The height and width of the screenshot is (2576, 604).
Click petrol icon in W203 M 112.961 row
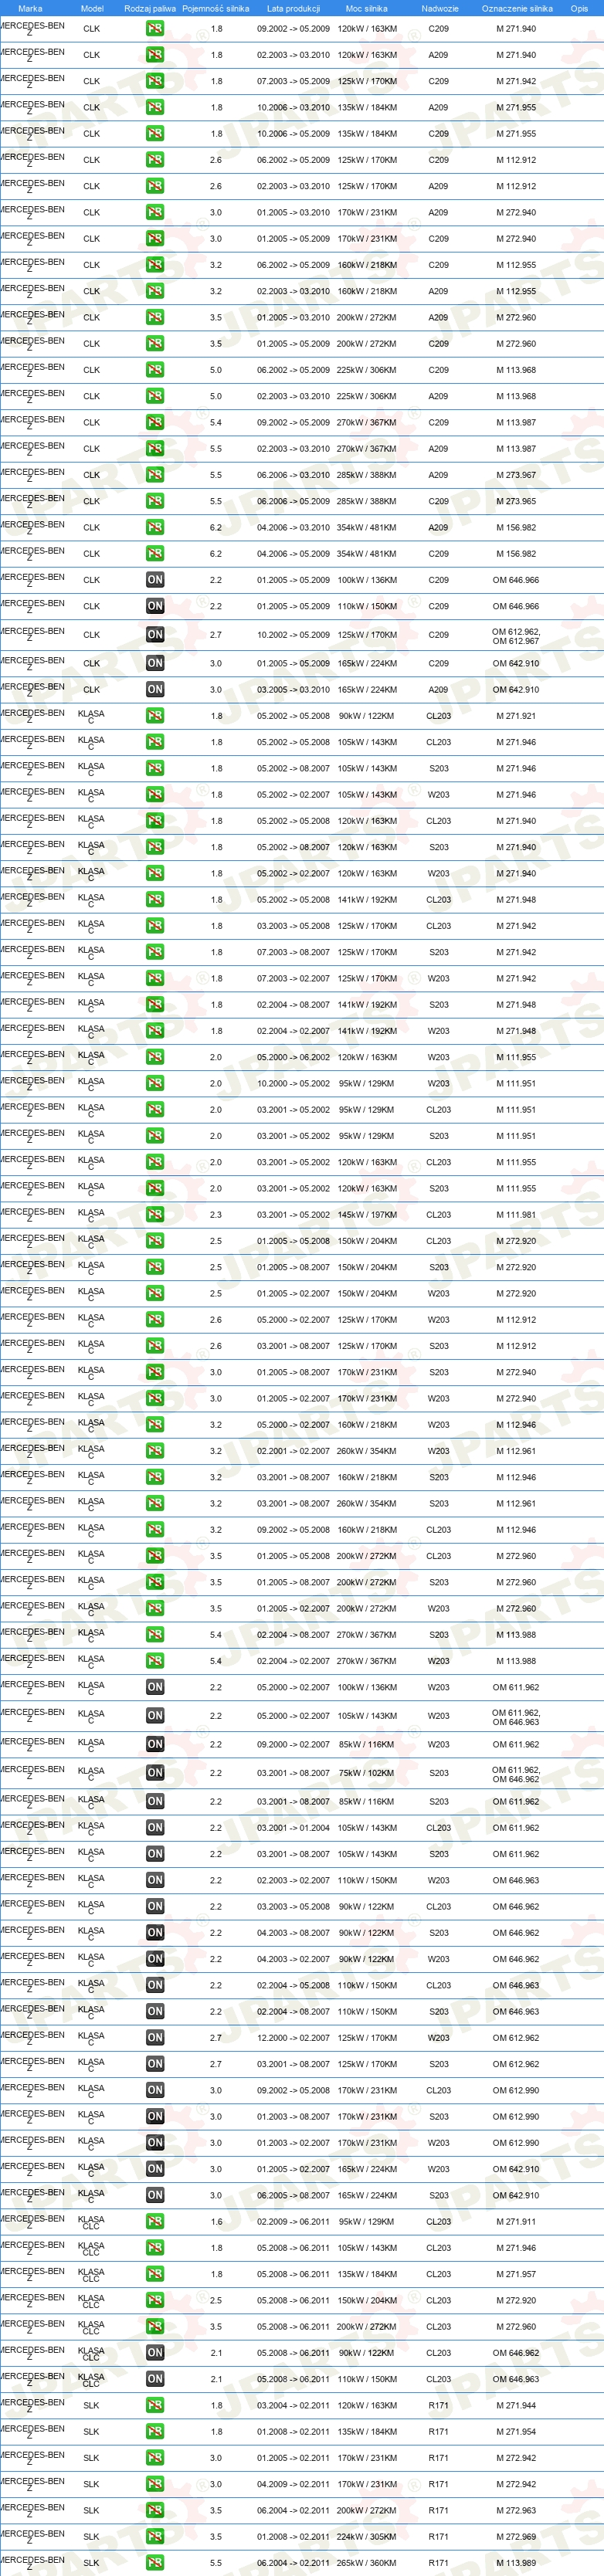pos(155,1451)
